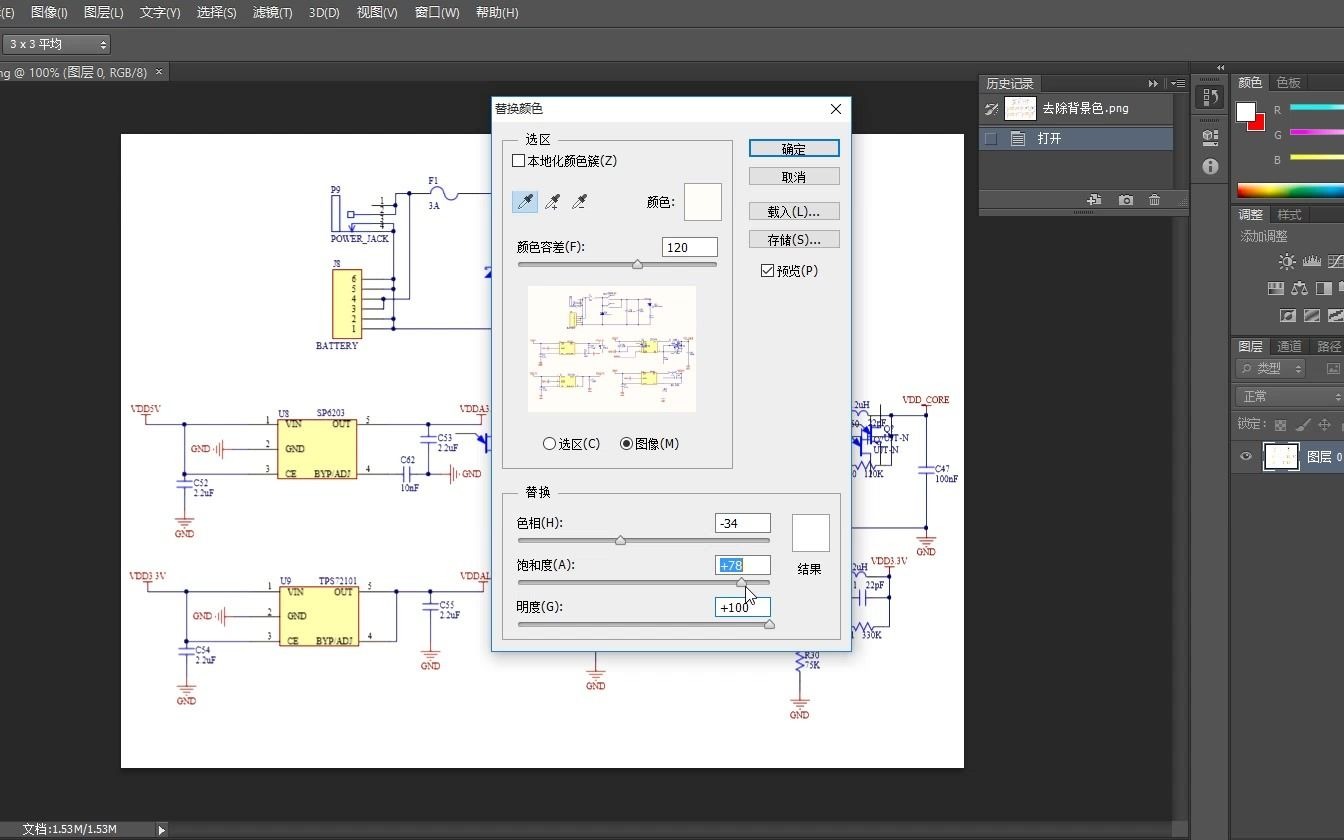Screen dimensions: 1344x840
Task: Click the color spectrum ramp
Action: 1290,190
